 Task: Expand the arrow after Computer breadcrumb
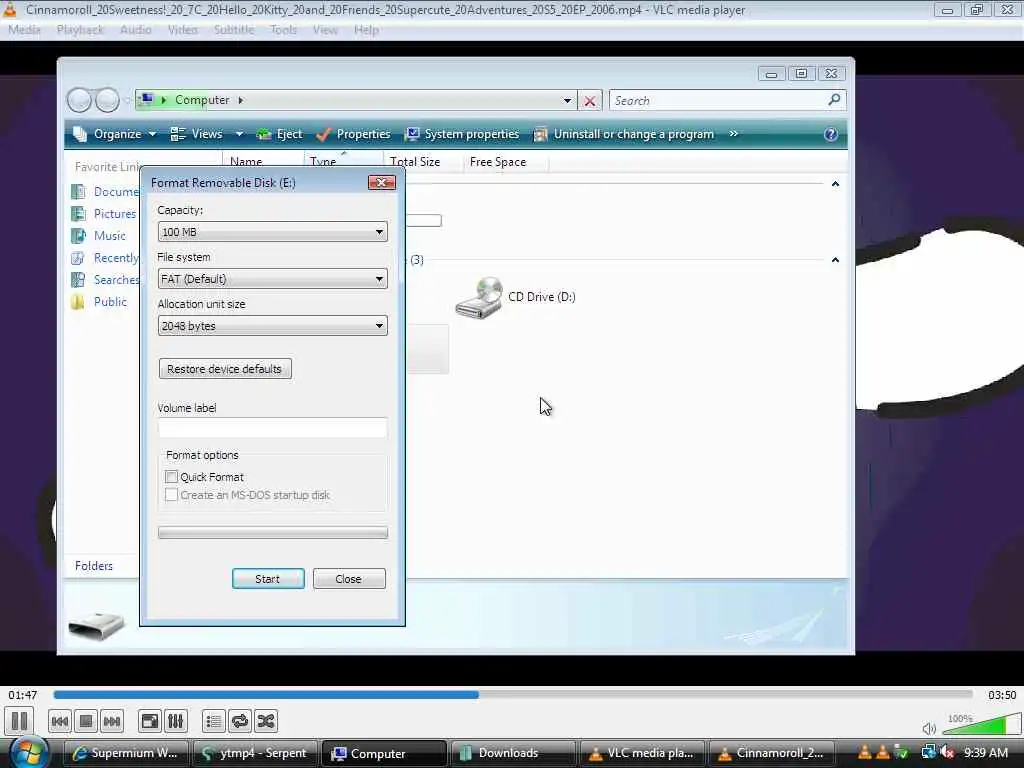[241, 100]
